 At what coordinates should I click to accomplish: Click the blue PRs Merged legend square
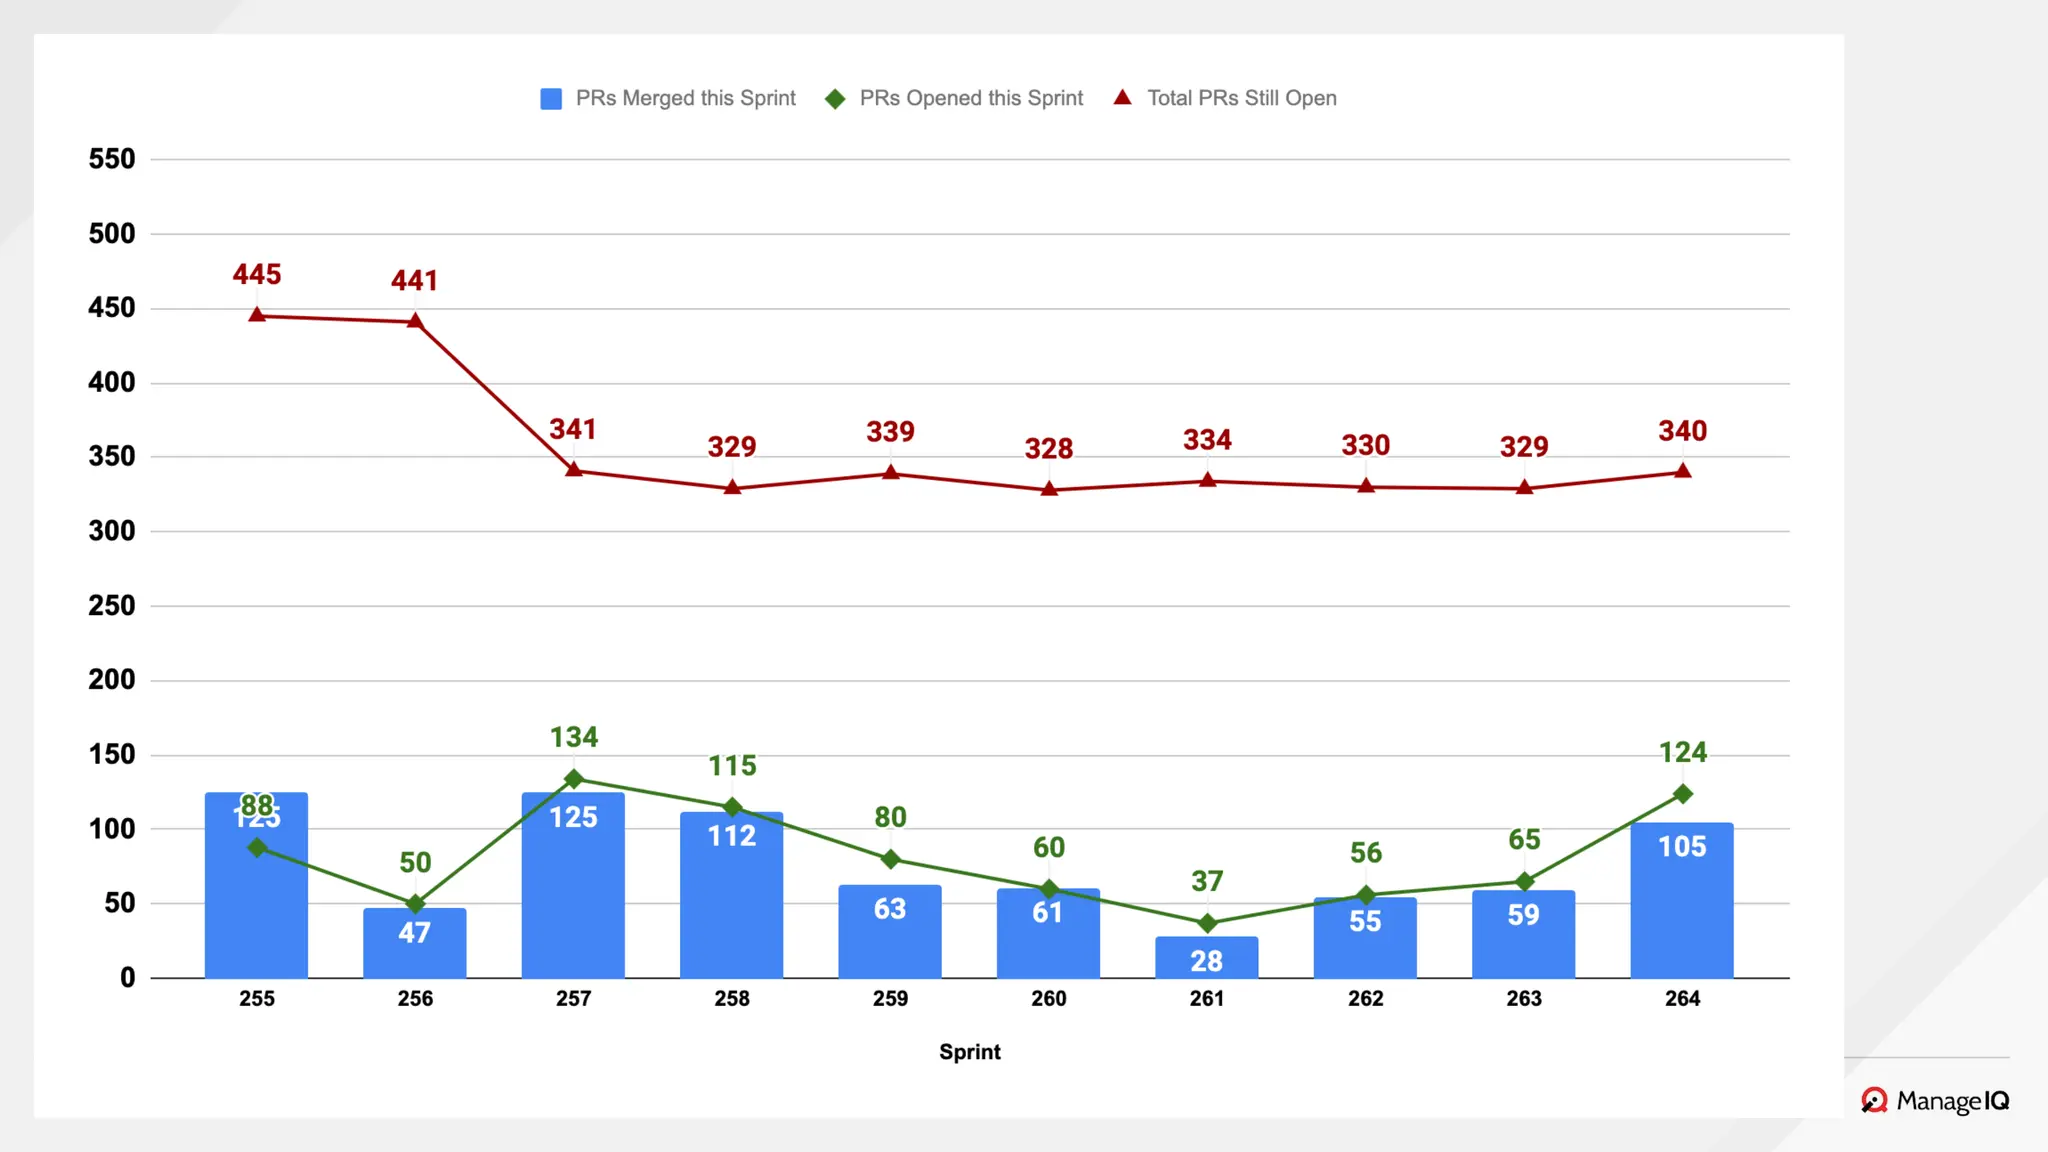coord(551,99)
